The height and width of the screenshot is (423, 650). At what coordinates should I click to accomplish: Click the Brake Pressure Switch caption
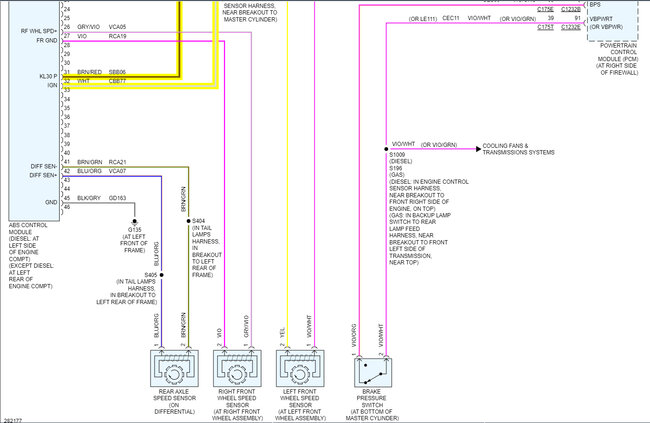click(x=372, y=405)
